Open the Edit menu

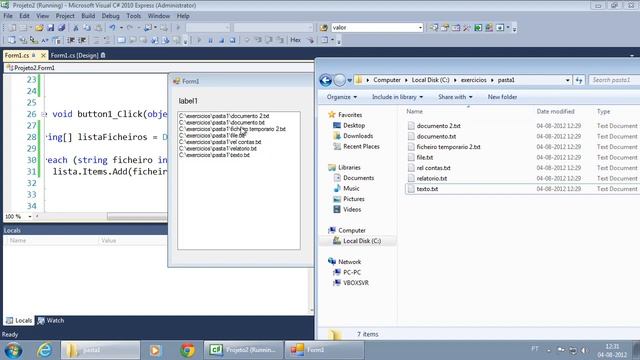click(x=24, y=16)
